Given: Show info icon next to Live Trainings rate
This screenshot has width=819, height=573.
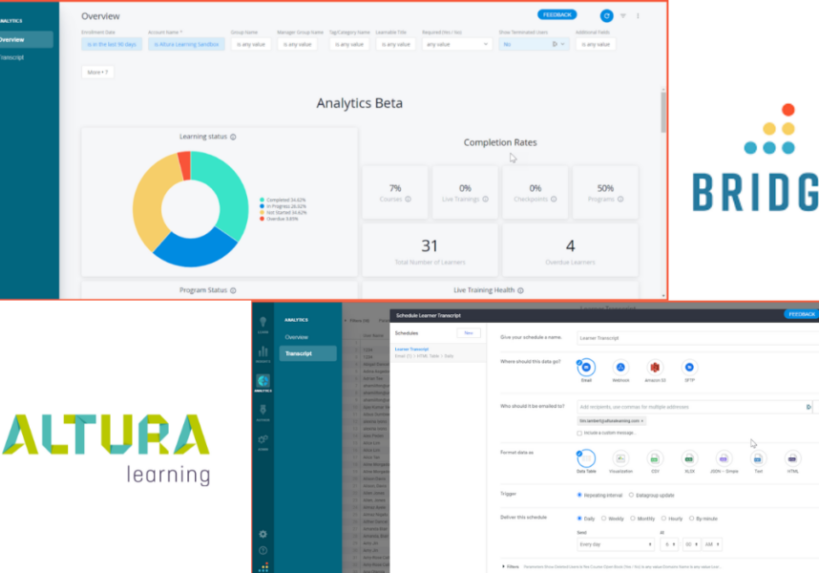Looking at the screenshot, I should 485,199.
